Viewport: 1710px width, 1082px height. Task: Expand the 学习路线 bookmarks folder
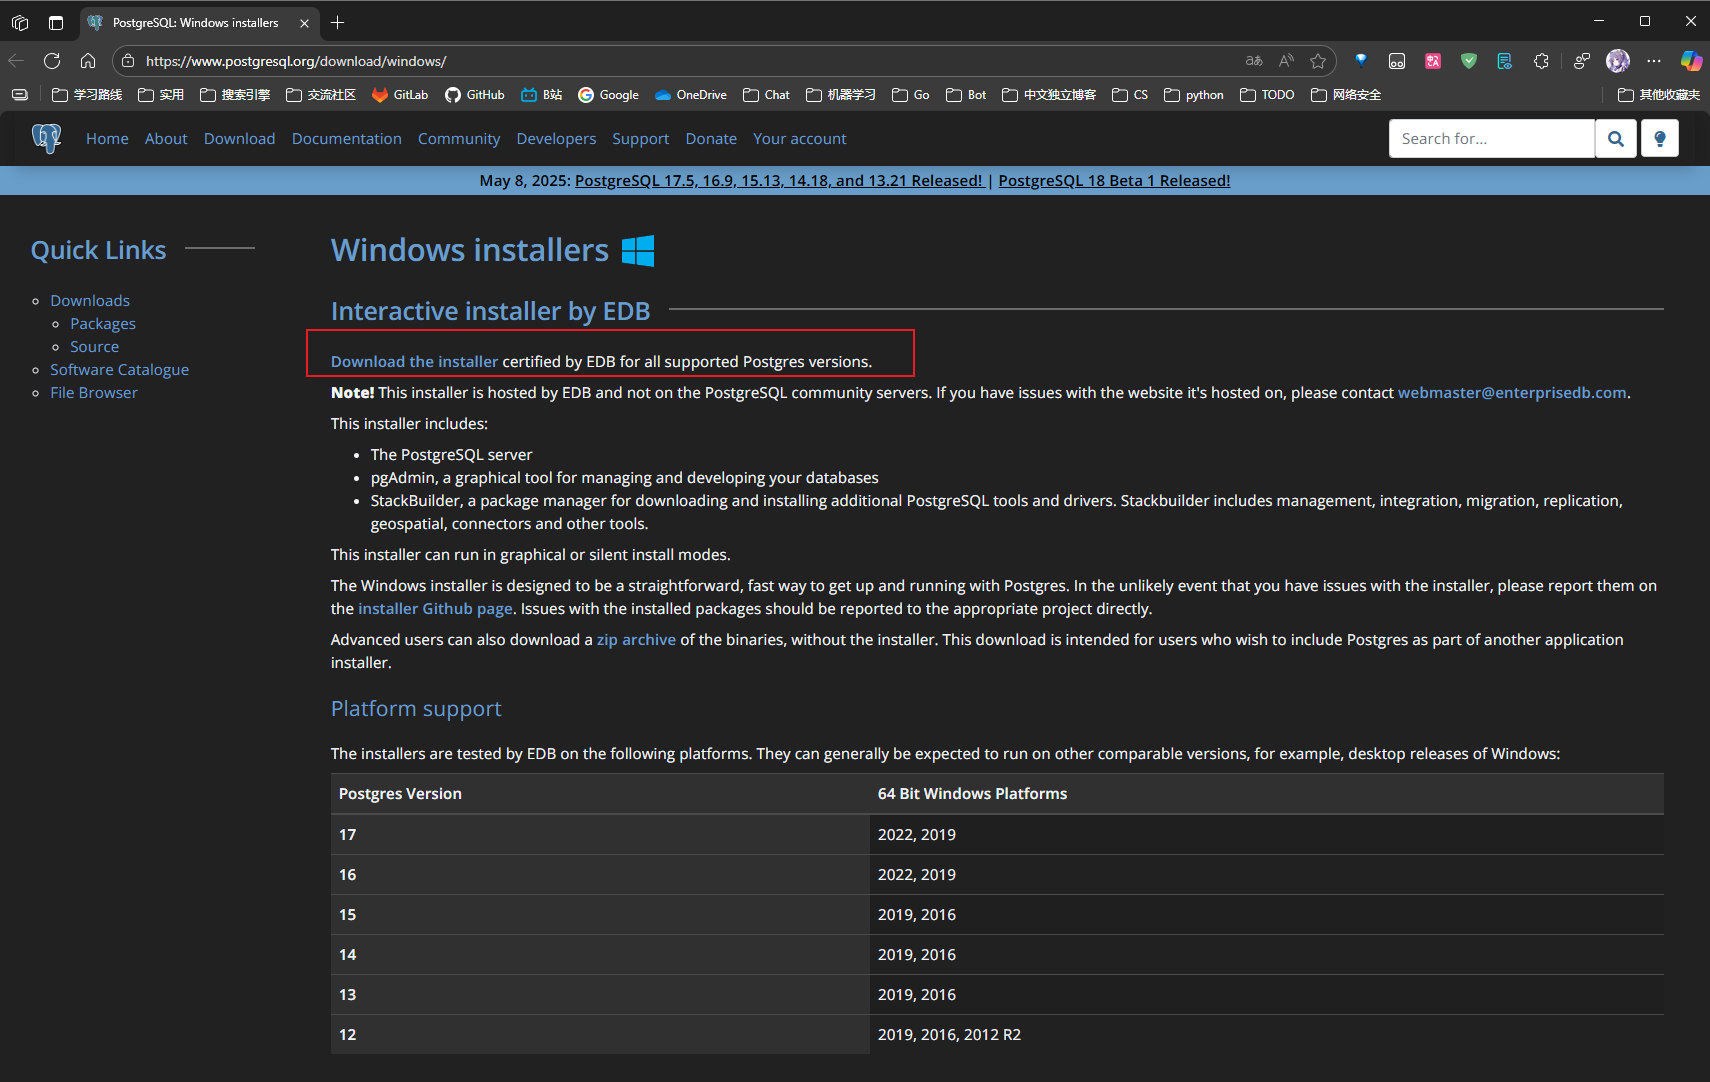(87, 95)
